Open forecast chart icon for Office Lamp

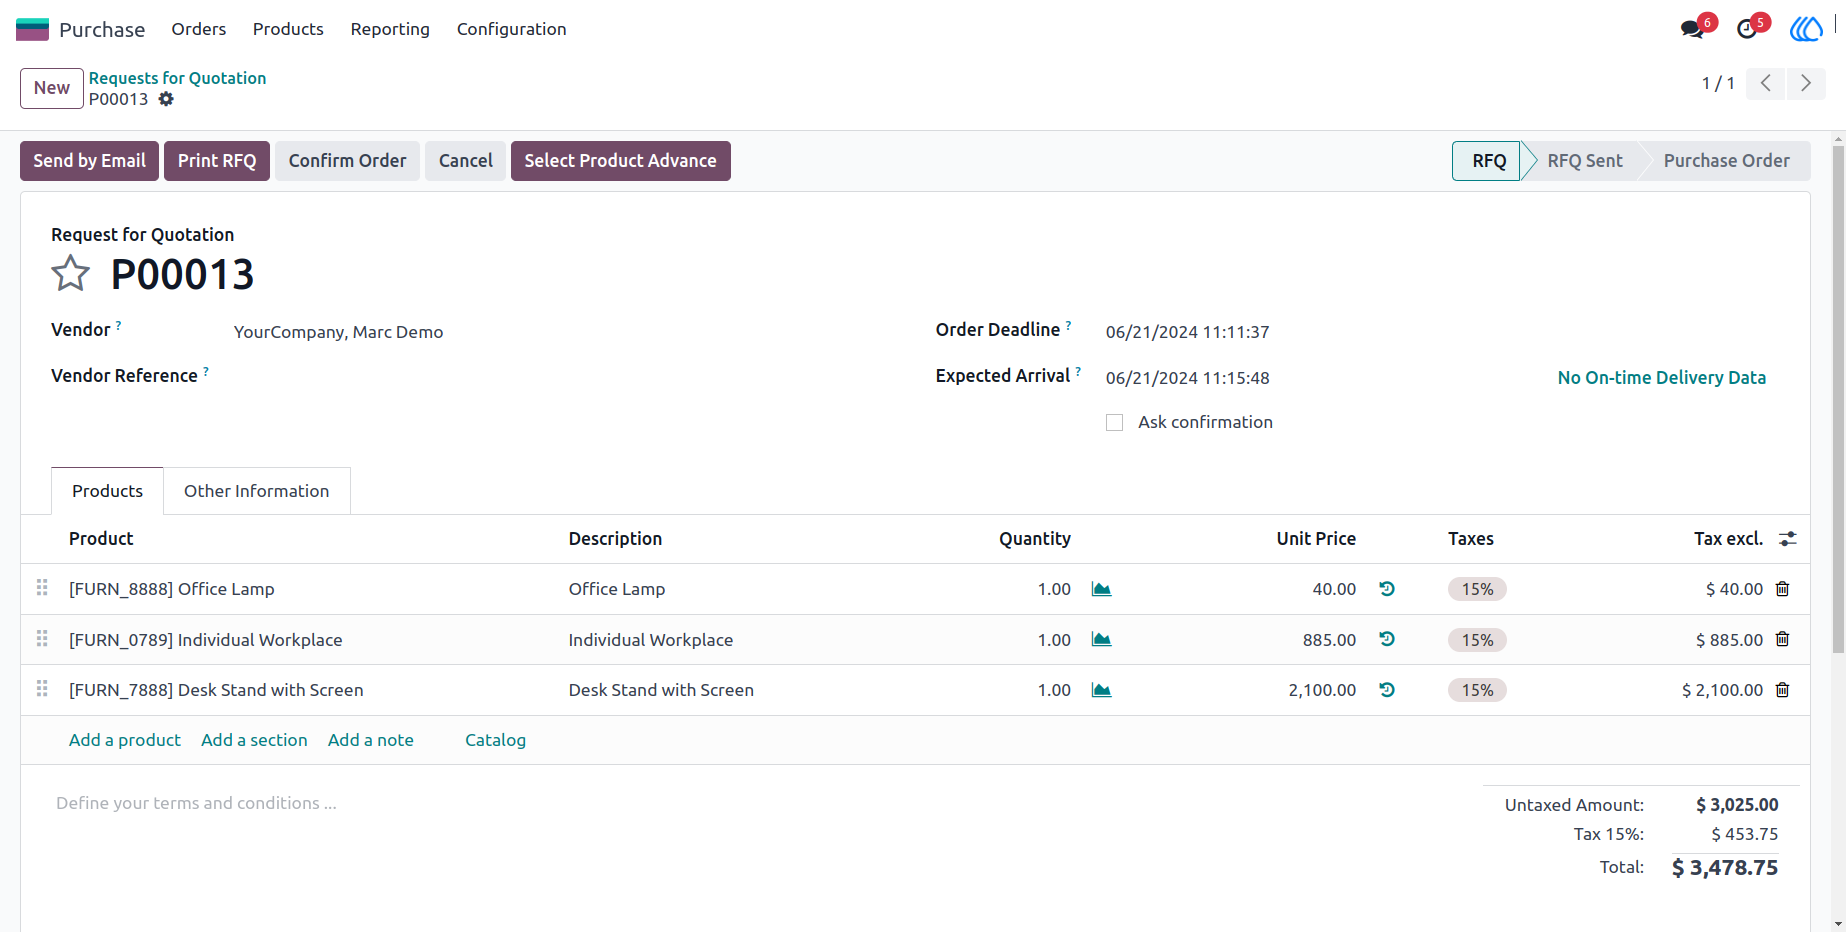click(1101, 589)
